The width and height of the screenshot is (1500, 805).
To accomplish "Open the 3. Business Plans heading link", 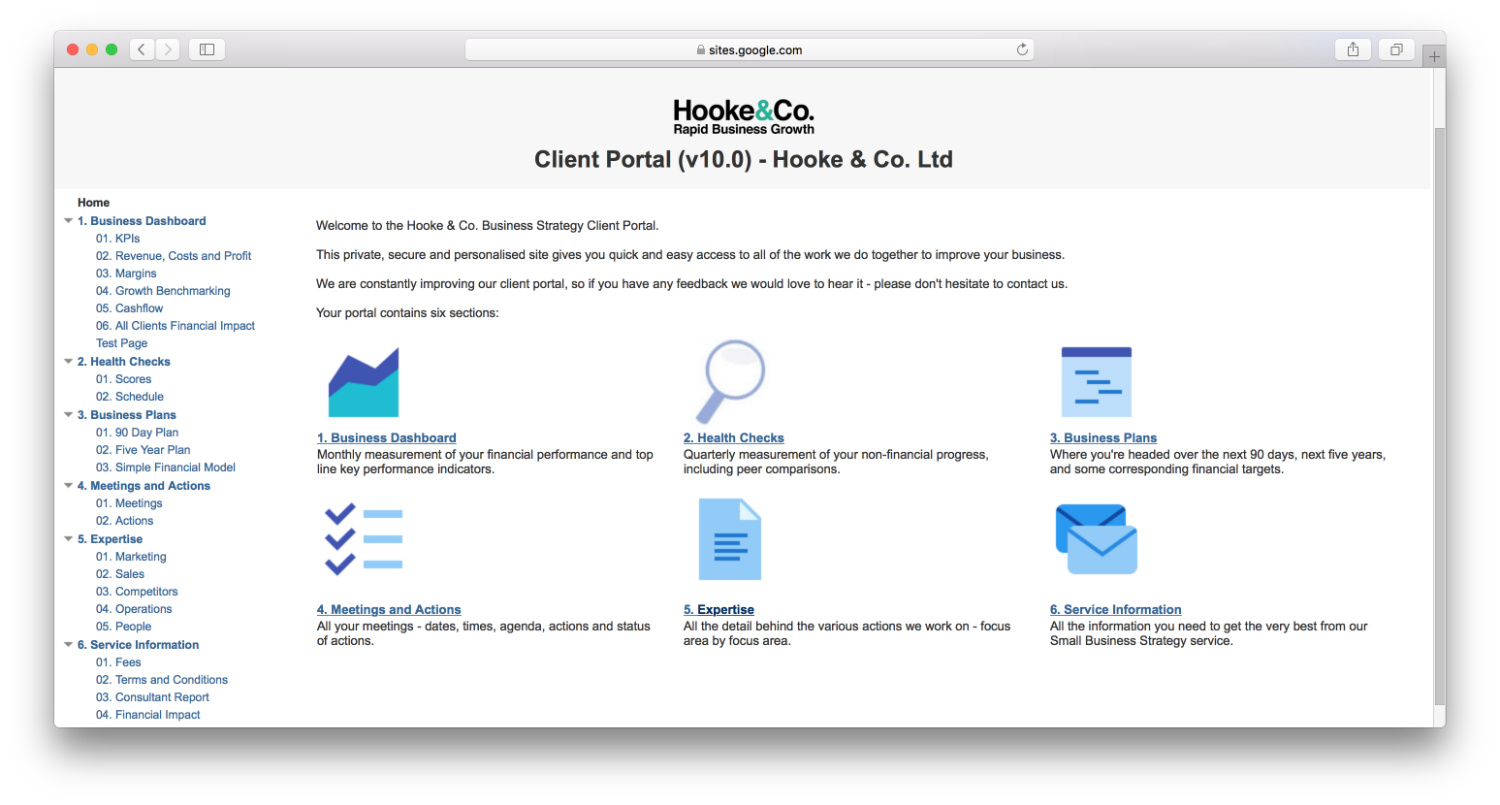I will click(x=1103, y=438).
